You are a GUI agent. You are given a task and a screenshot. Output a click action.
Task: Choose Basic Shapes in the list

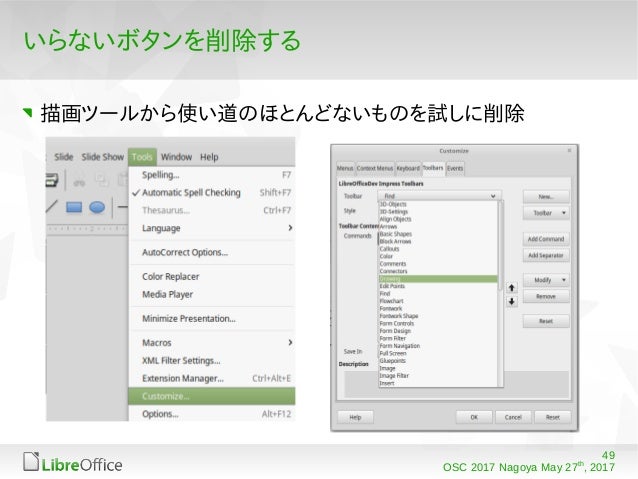438,234
